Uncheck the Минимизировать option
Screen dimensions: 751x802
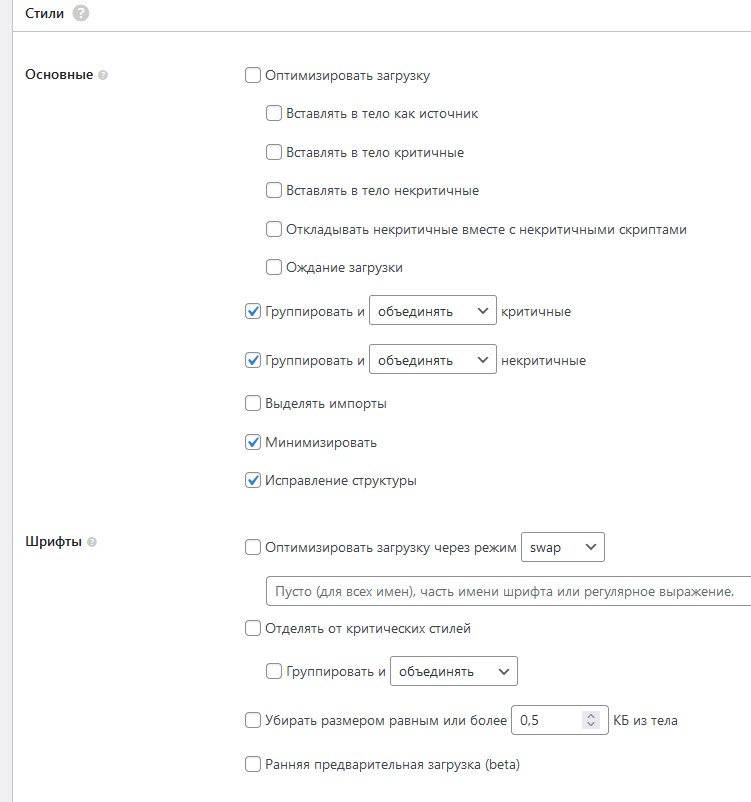tap(253, 442)
